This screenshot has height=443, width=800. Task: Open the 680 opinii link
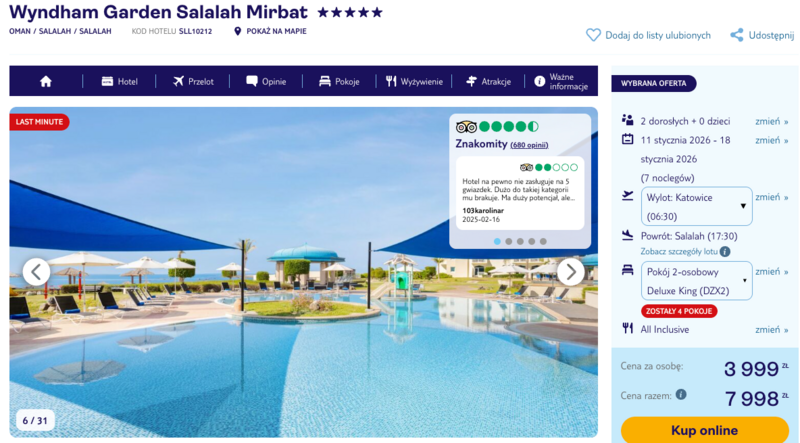[529, 145]
